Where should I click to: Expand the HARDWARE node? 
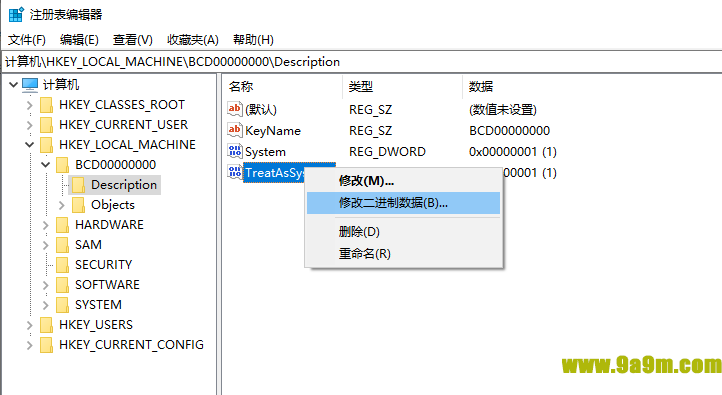[x=46, y=225]
